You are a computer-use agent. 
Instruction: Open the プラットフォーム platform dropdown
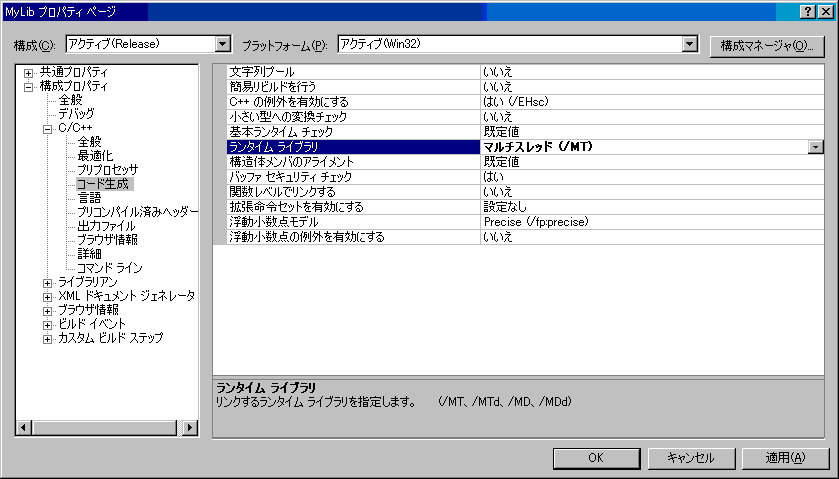(688, 44)
